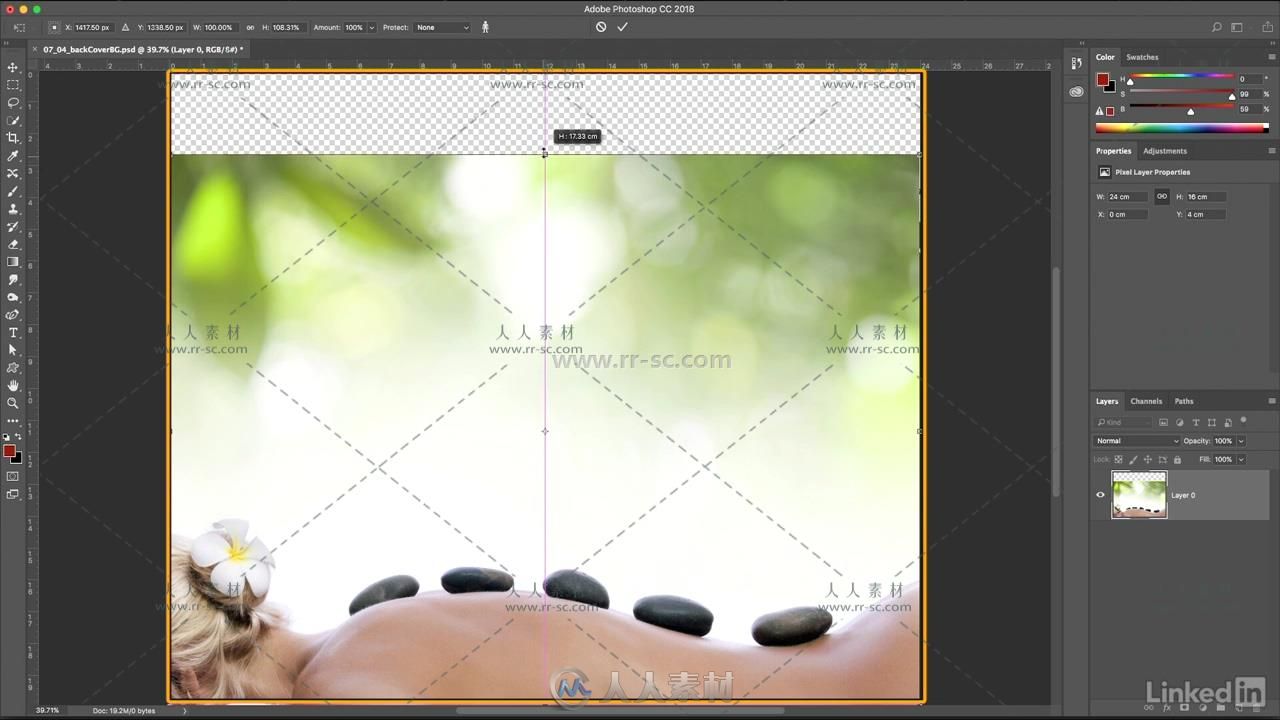Open the Protect dropdown set to None
This screenshot has width=1280, height=720.
pos(442,27)
